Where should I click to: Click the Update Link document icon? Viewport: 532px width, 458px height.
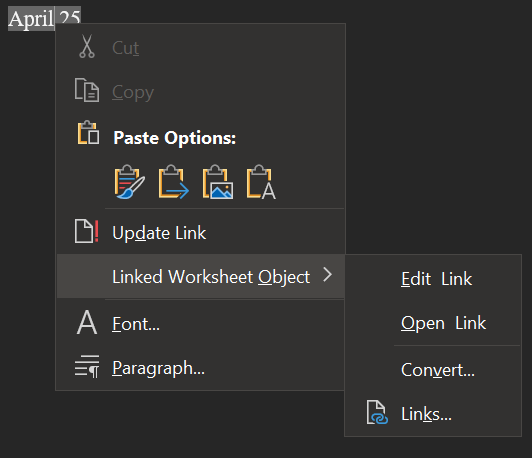tap(87, 231)
